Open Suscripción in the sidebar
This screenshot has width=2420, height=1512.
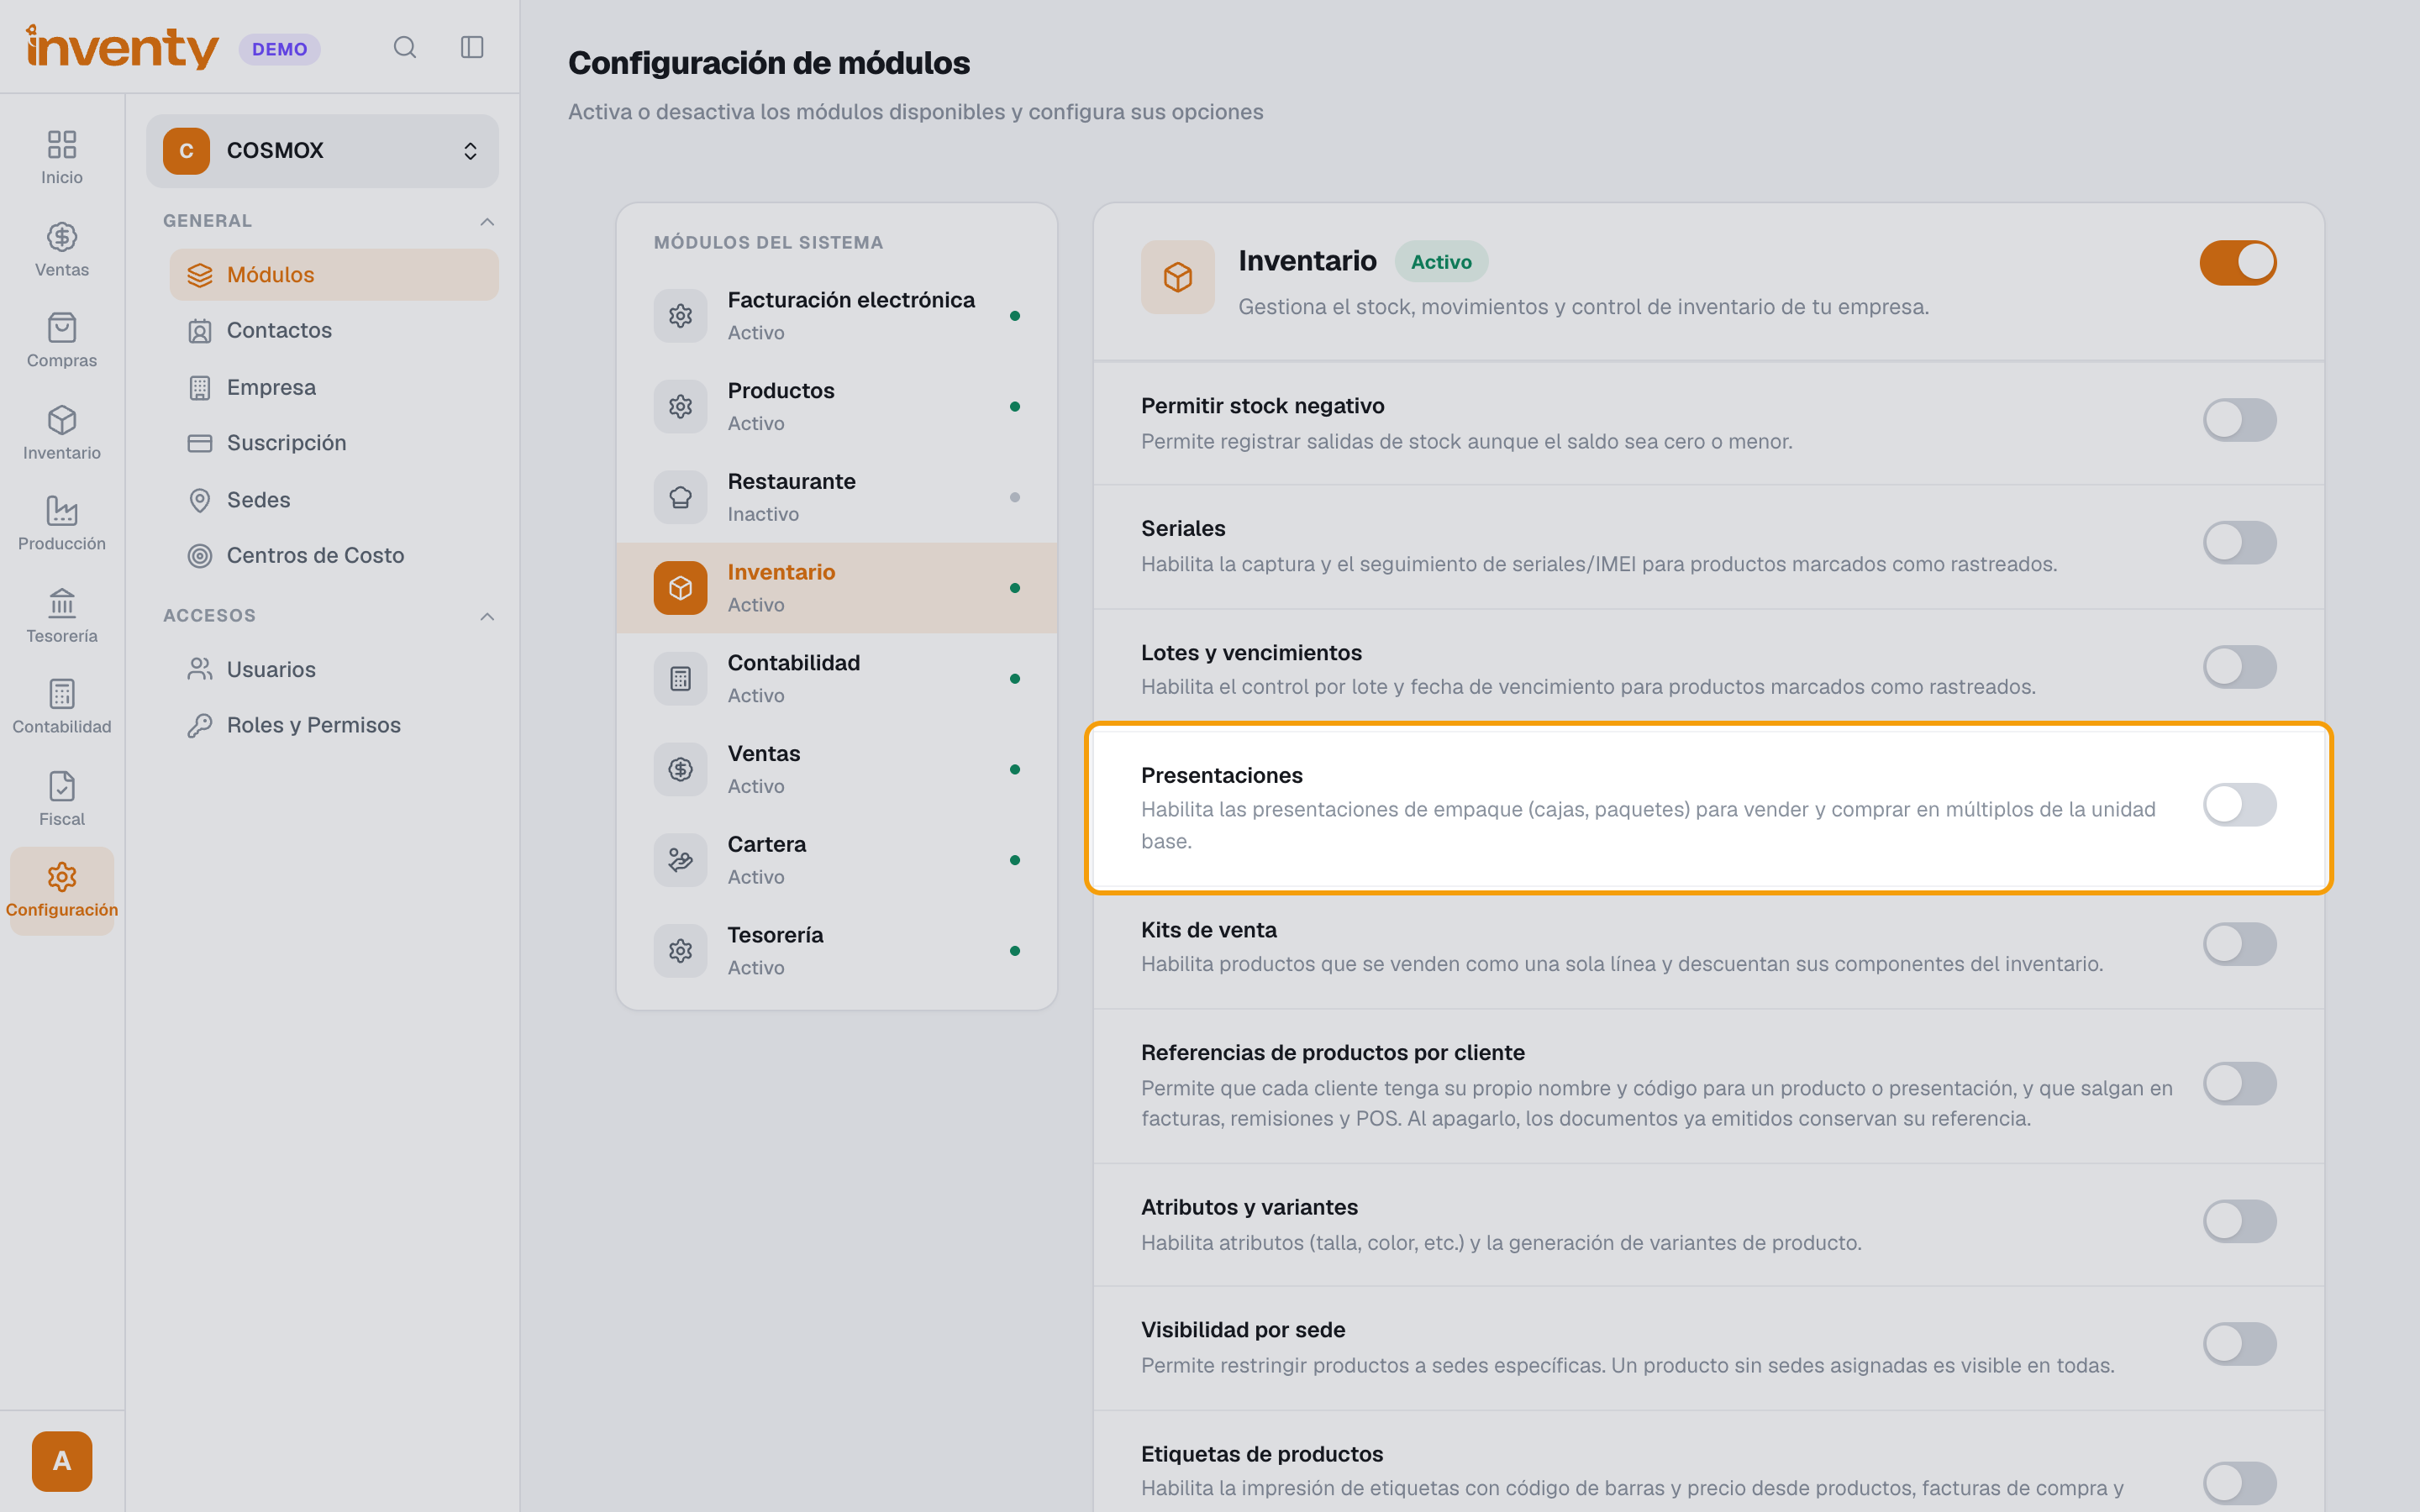tap(334, 443)
